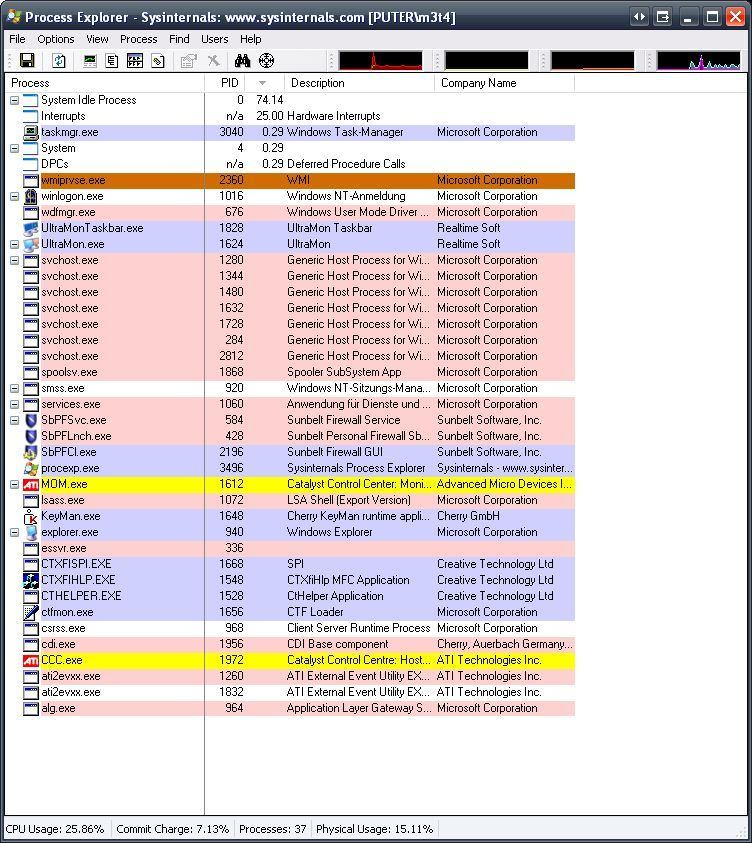Click the CPU column header with sort arrow

tap(264, 83)
